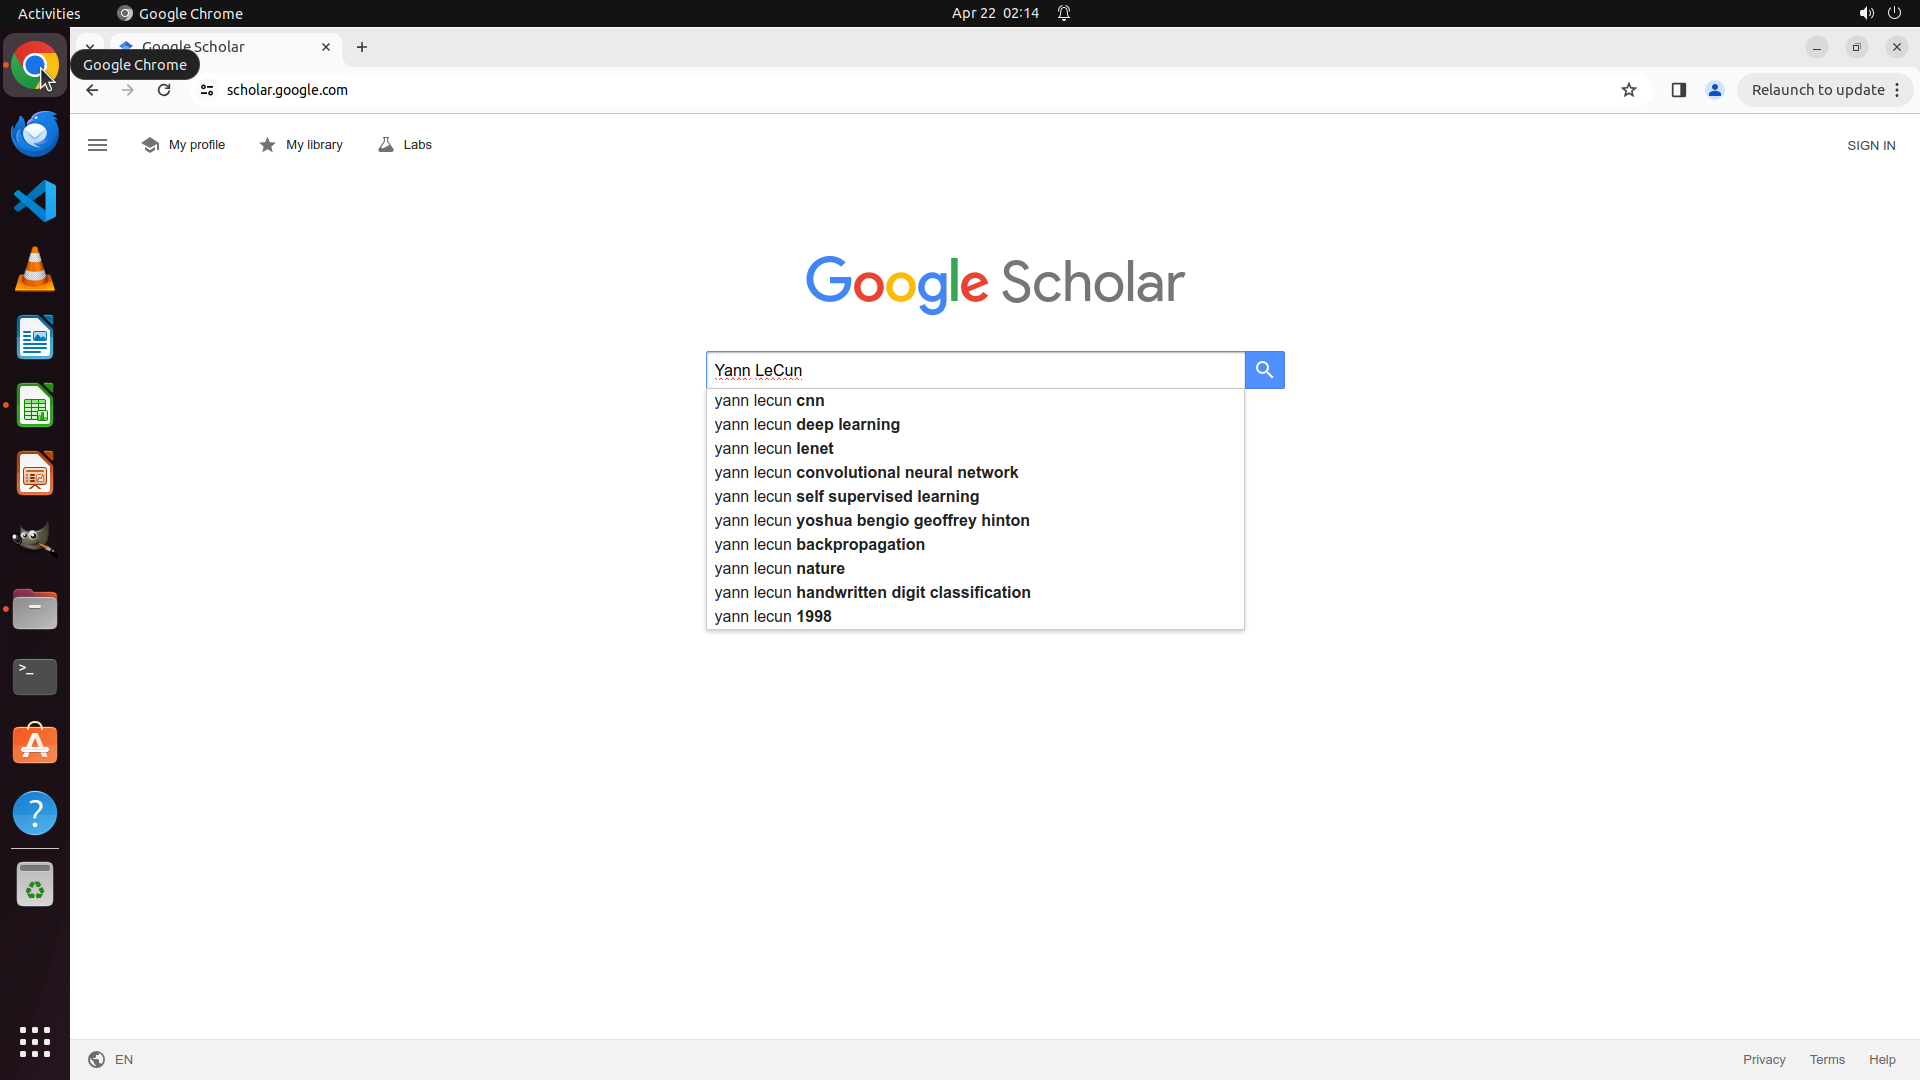Screen dimensions: 1920x1080
Task: Choose suggestion "yann lecun backpropagation"
Action: click(819, 544)
